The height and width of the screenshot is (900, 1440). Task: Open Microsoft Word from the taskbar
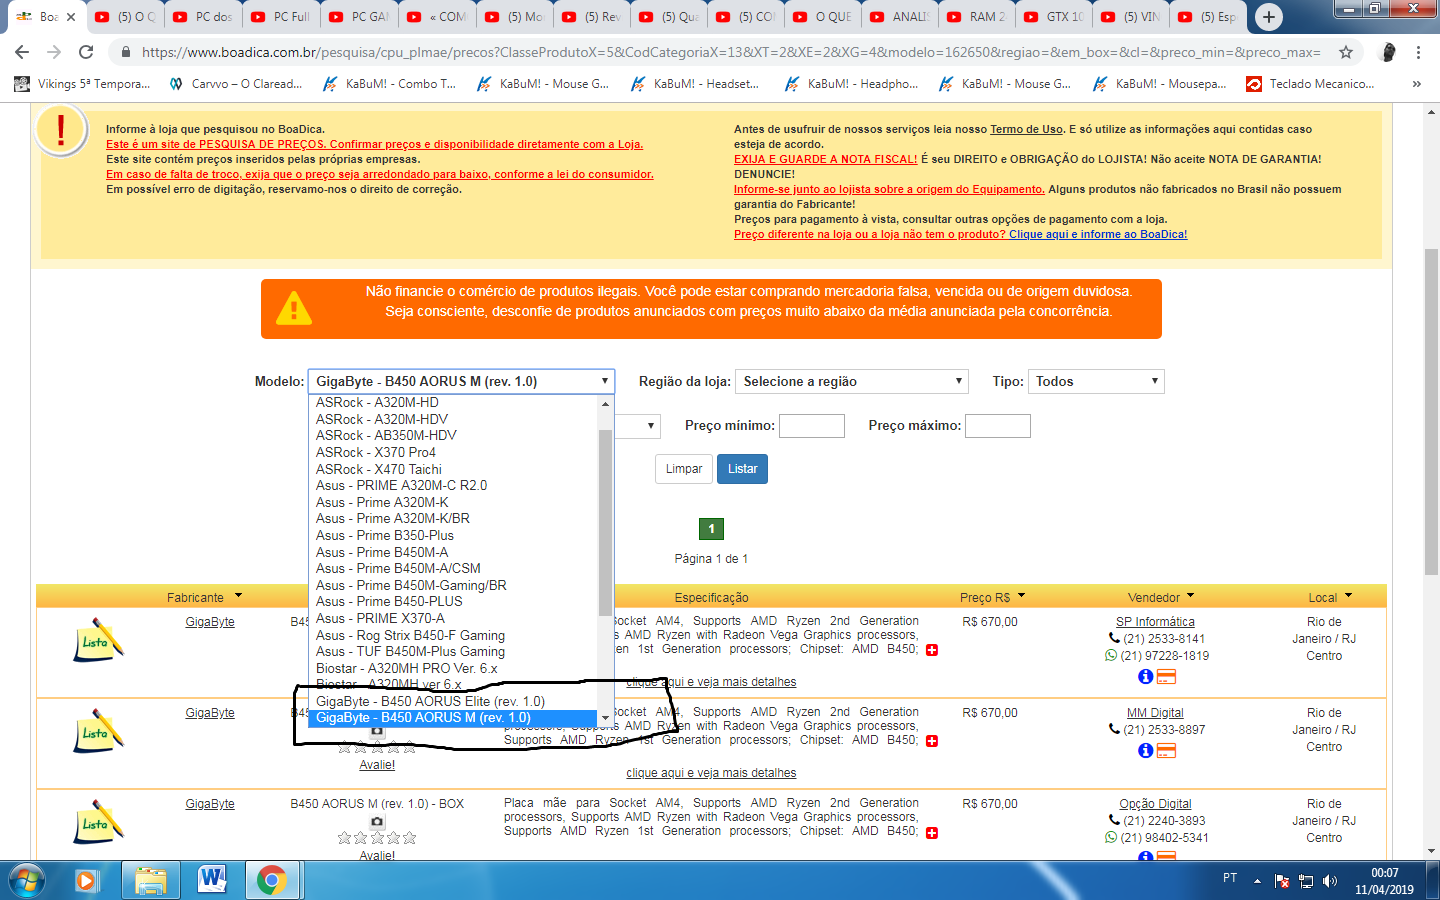coord(211,880)
